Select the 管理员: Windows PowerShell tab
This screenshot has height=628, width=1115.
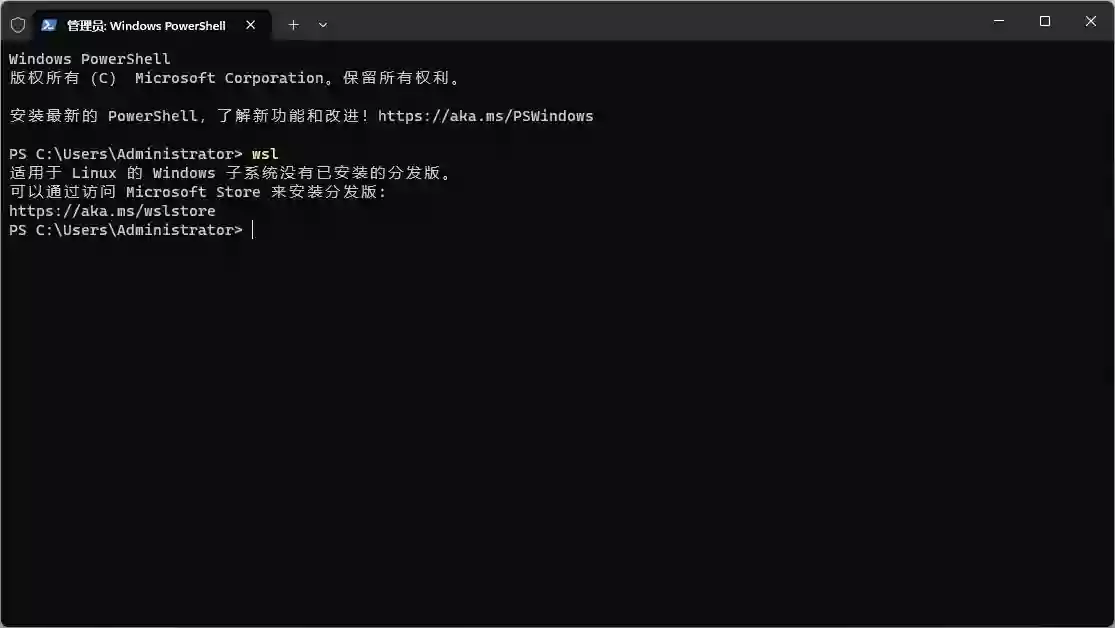146,25
